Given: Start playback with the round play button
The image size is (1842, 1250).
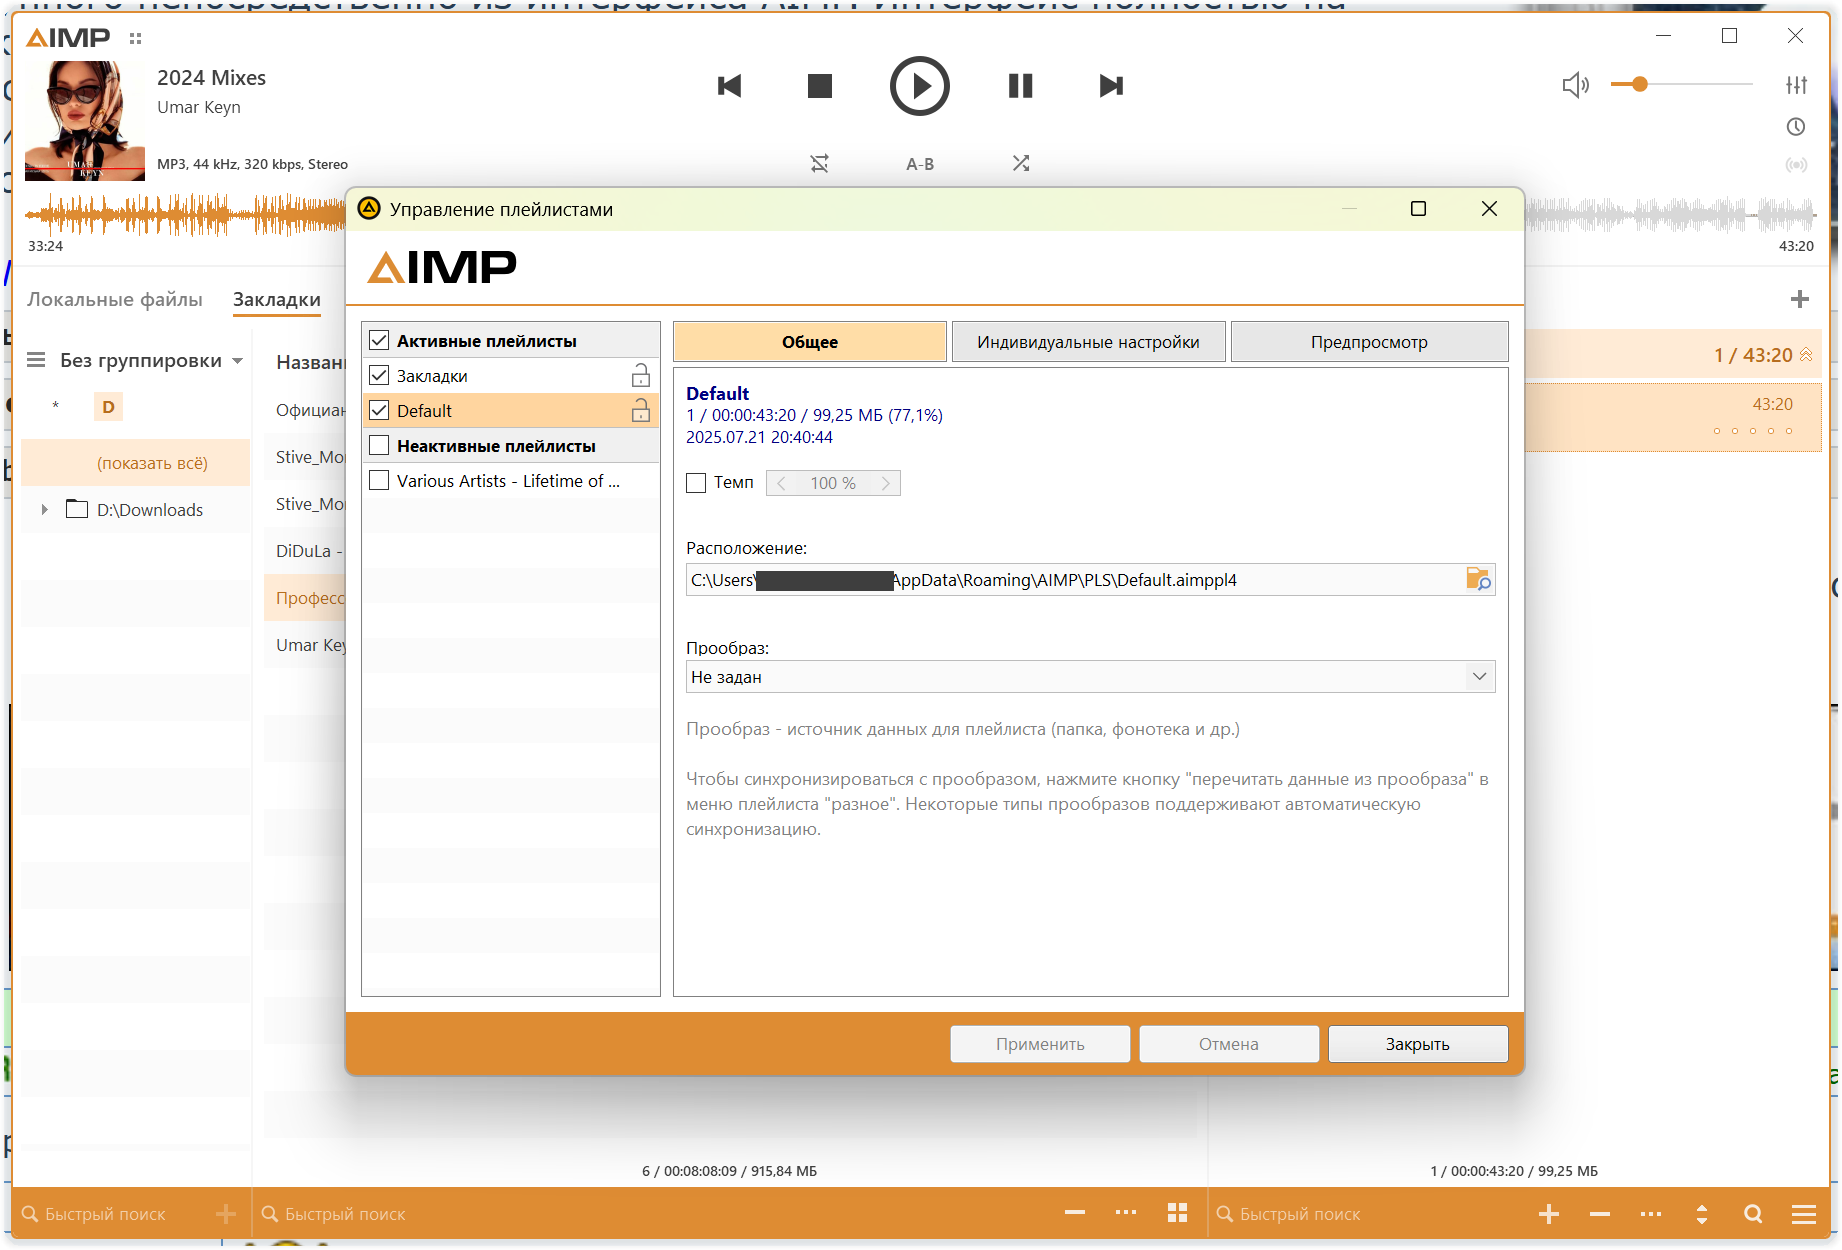Looking at the screenshot, I should [x=919, y=86].
